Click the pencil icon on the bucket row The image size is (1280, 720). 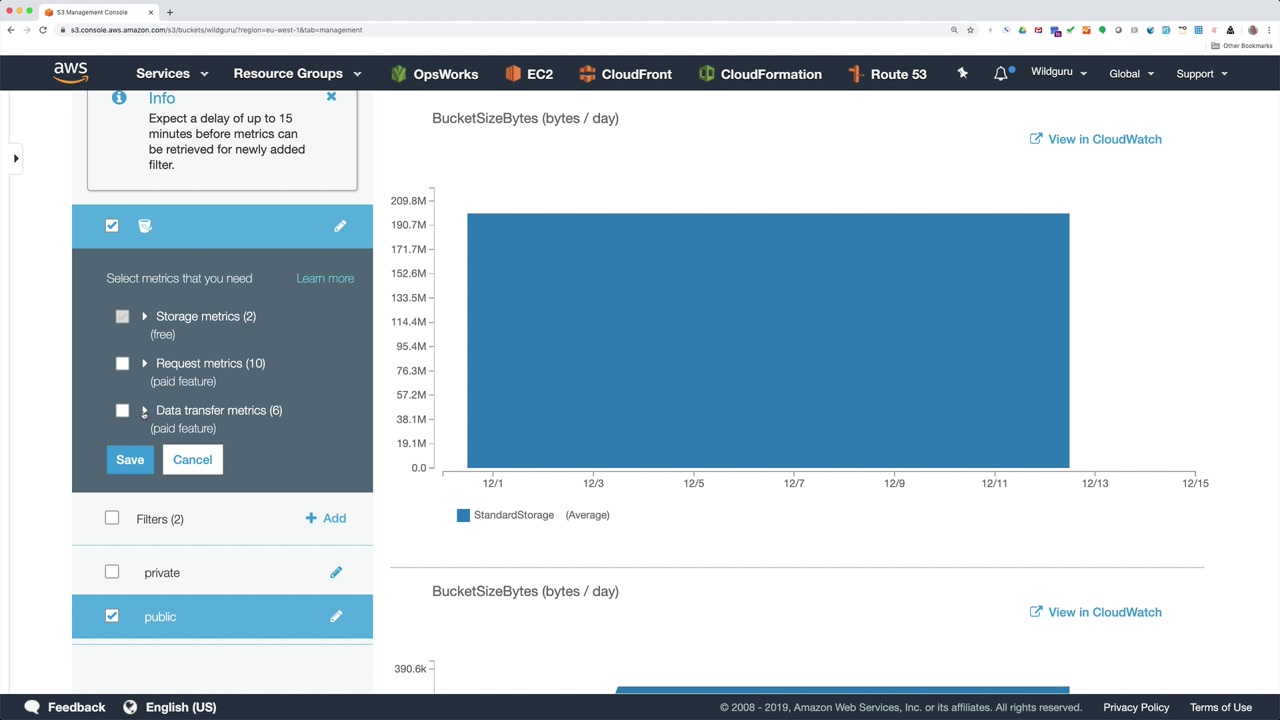[340, 226]
